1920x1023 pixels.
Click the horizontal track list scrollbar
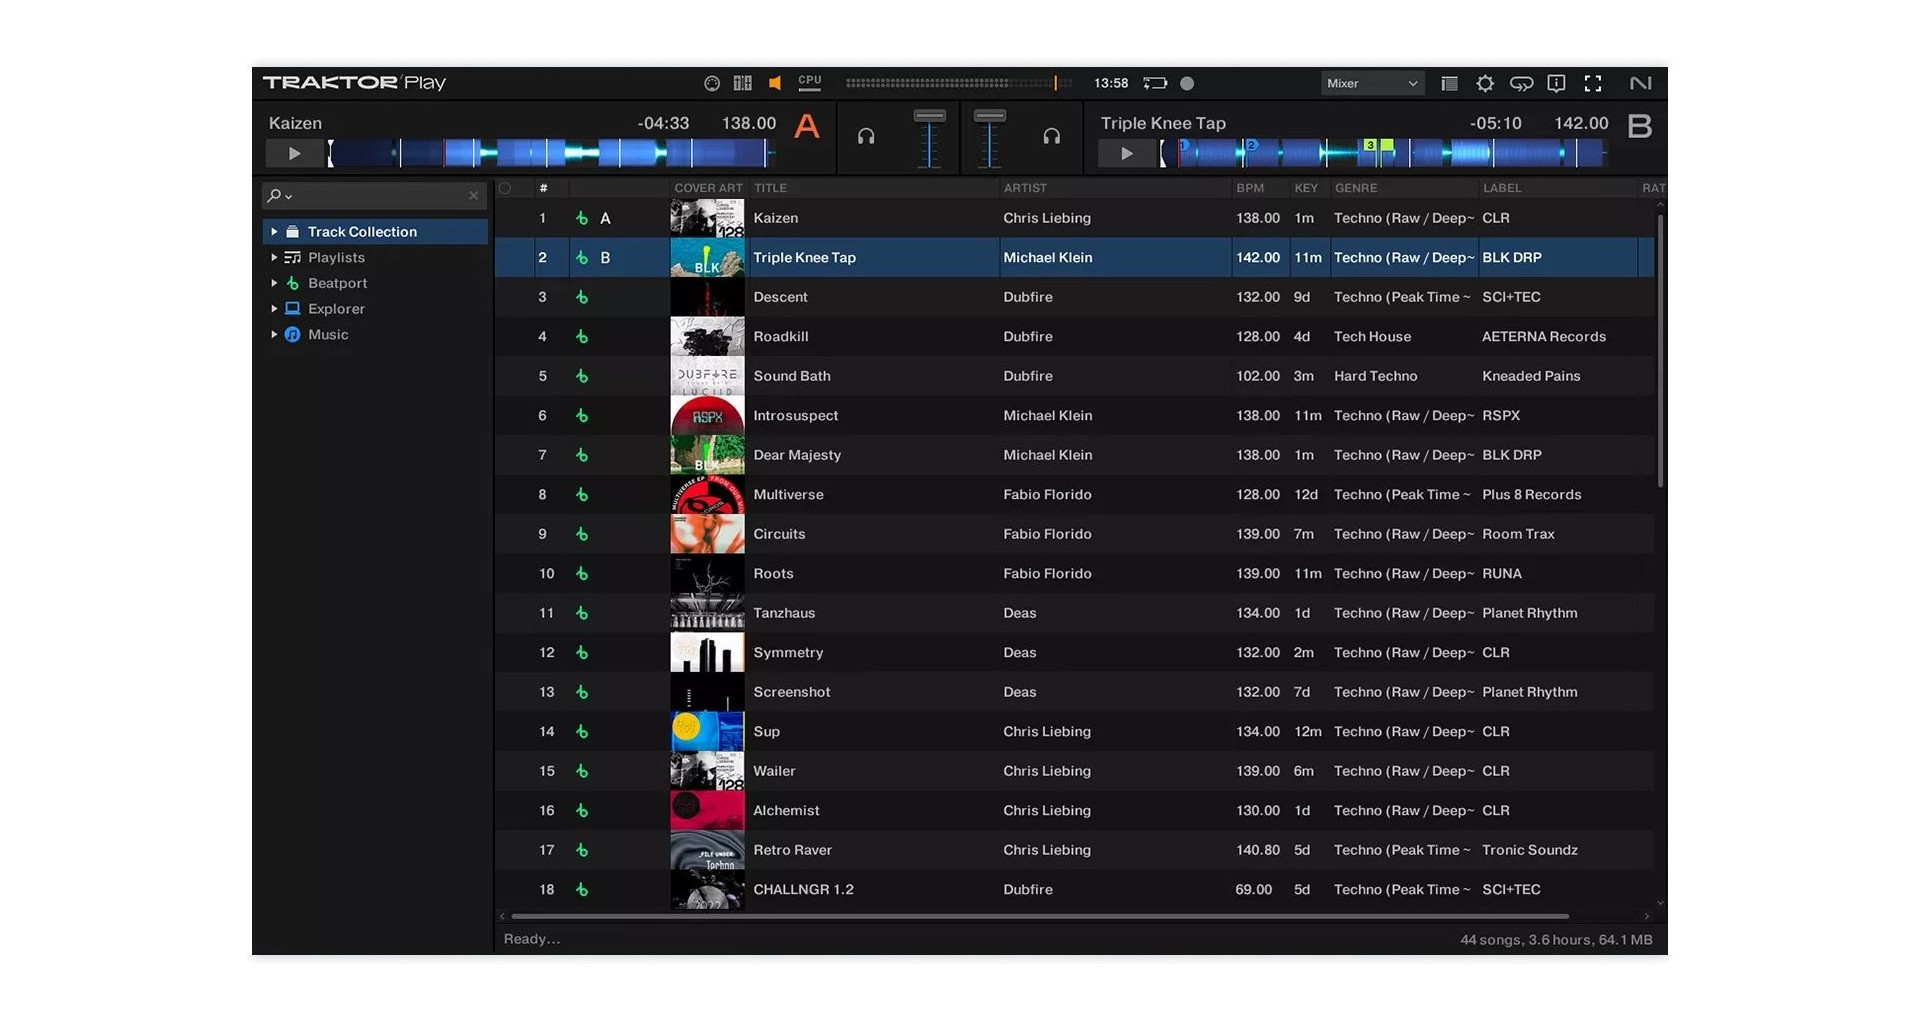point(1040,916)
